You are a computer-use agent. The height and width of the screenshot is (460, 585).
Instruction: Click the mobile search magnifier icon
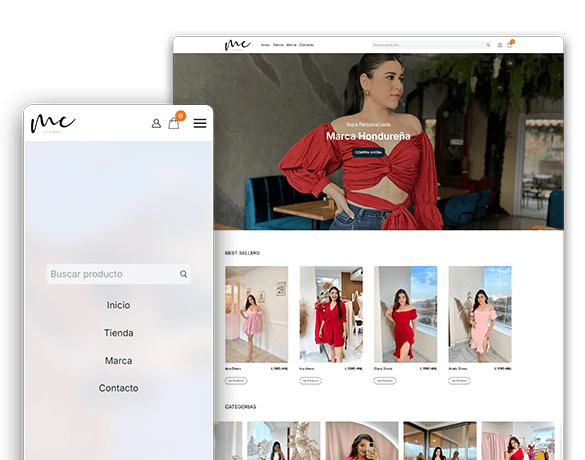coord(183,274)
